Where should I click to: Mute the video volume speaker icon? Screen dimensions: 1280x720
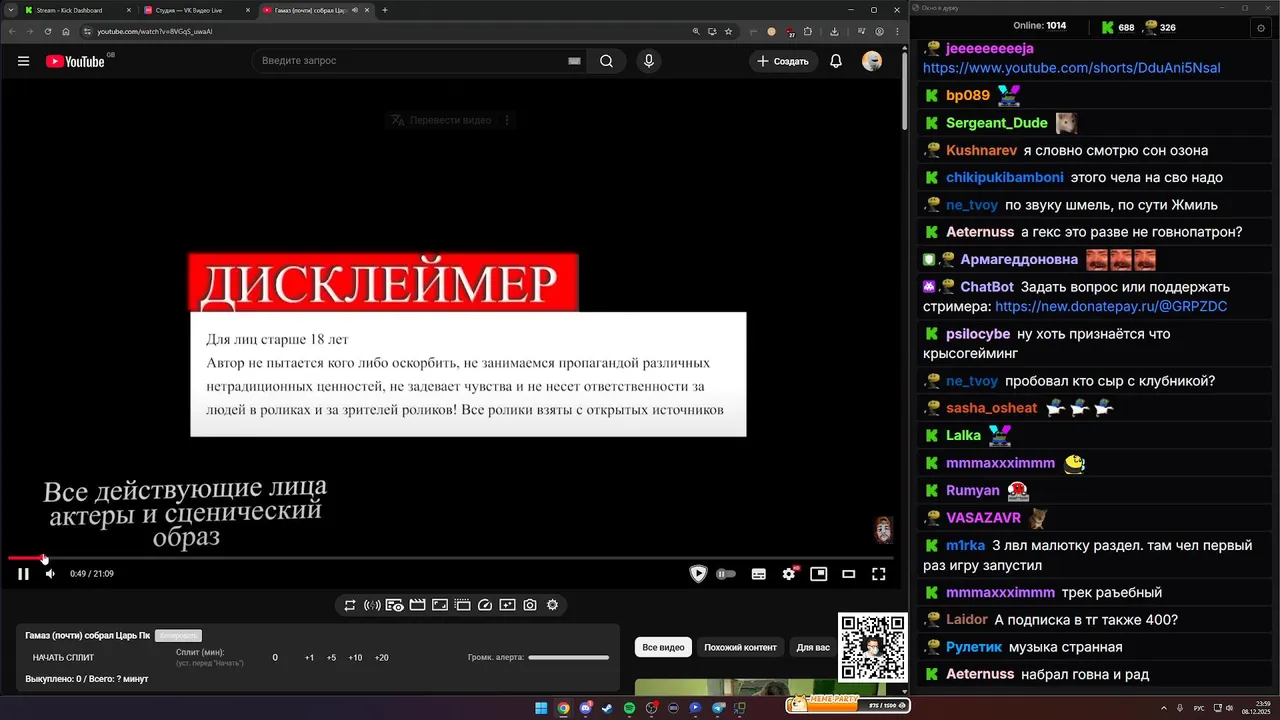point(50,574)
